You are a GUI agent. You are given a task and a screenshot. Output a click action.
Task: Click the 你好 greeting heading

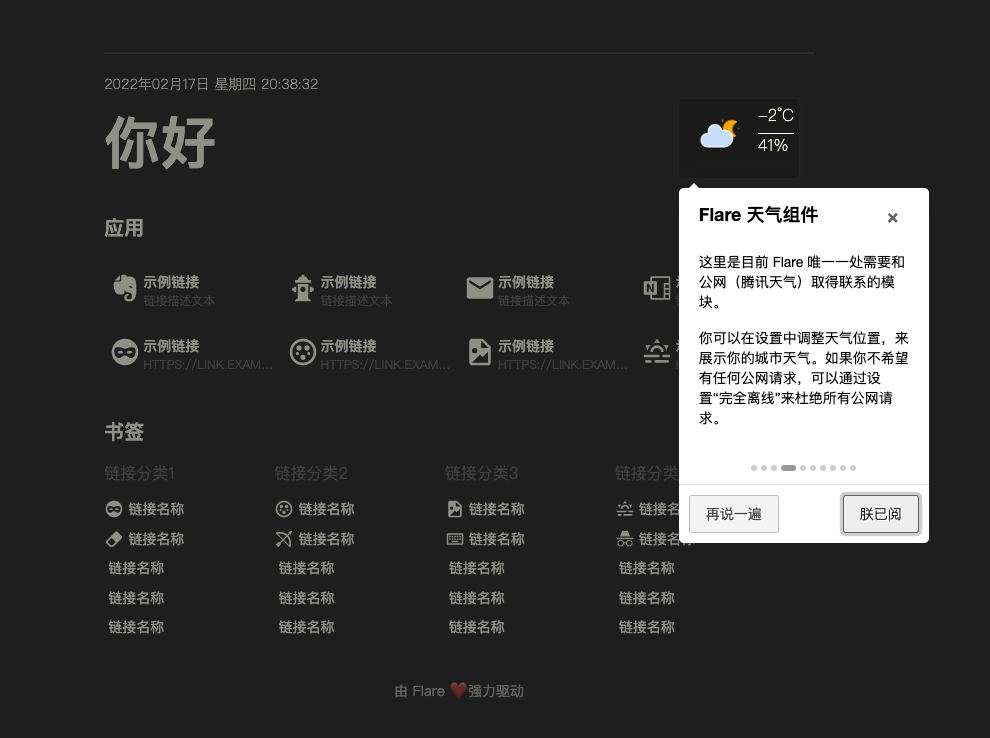(160, 142)
